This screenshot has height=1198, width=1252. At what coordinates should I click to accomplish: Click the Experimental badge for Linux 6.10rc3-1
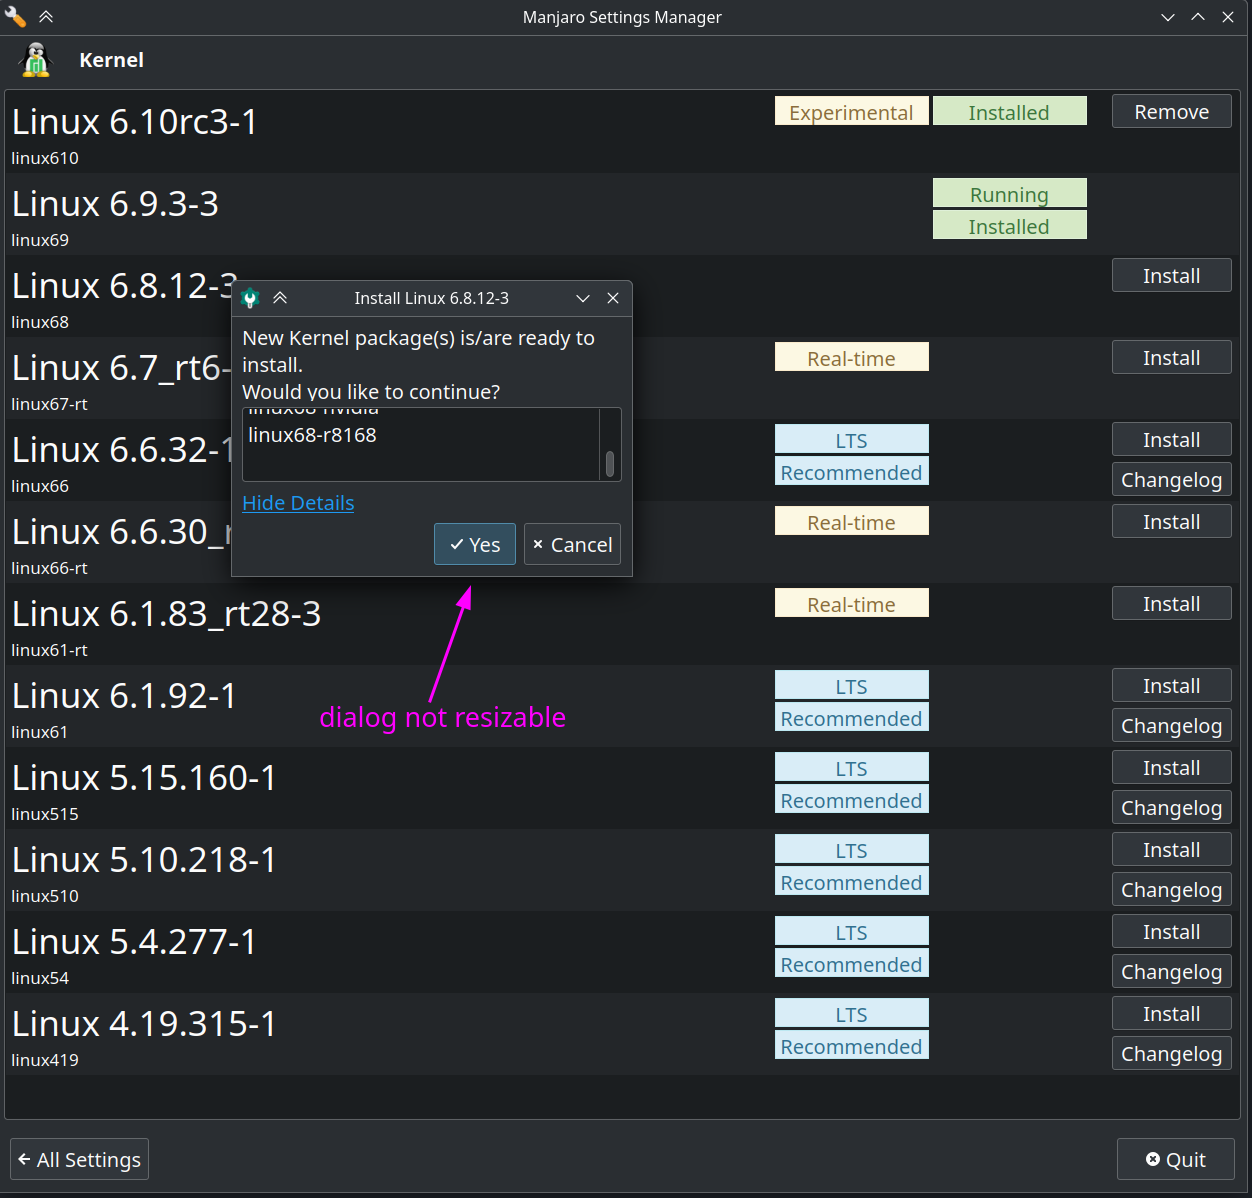click(852, 111)
